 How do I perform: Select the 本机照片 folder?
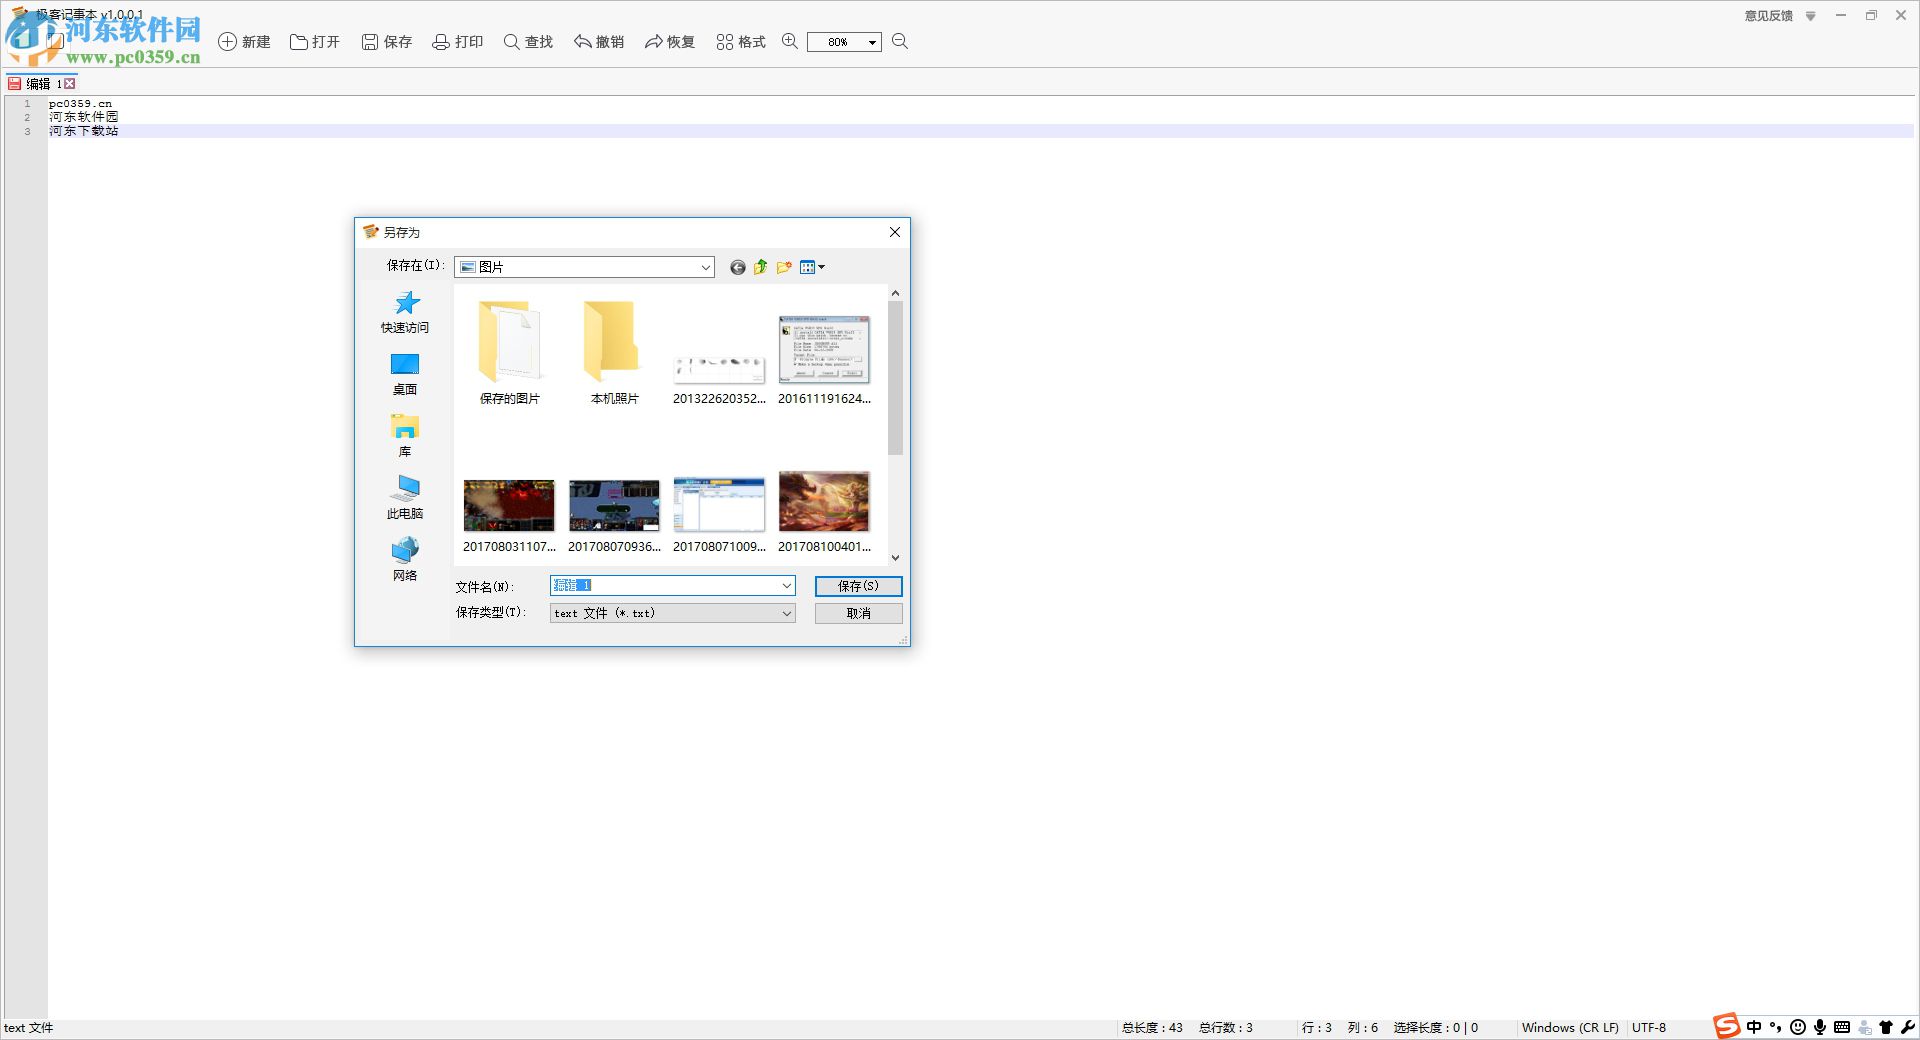(614, 352)
